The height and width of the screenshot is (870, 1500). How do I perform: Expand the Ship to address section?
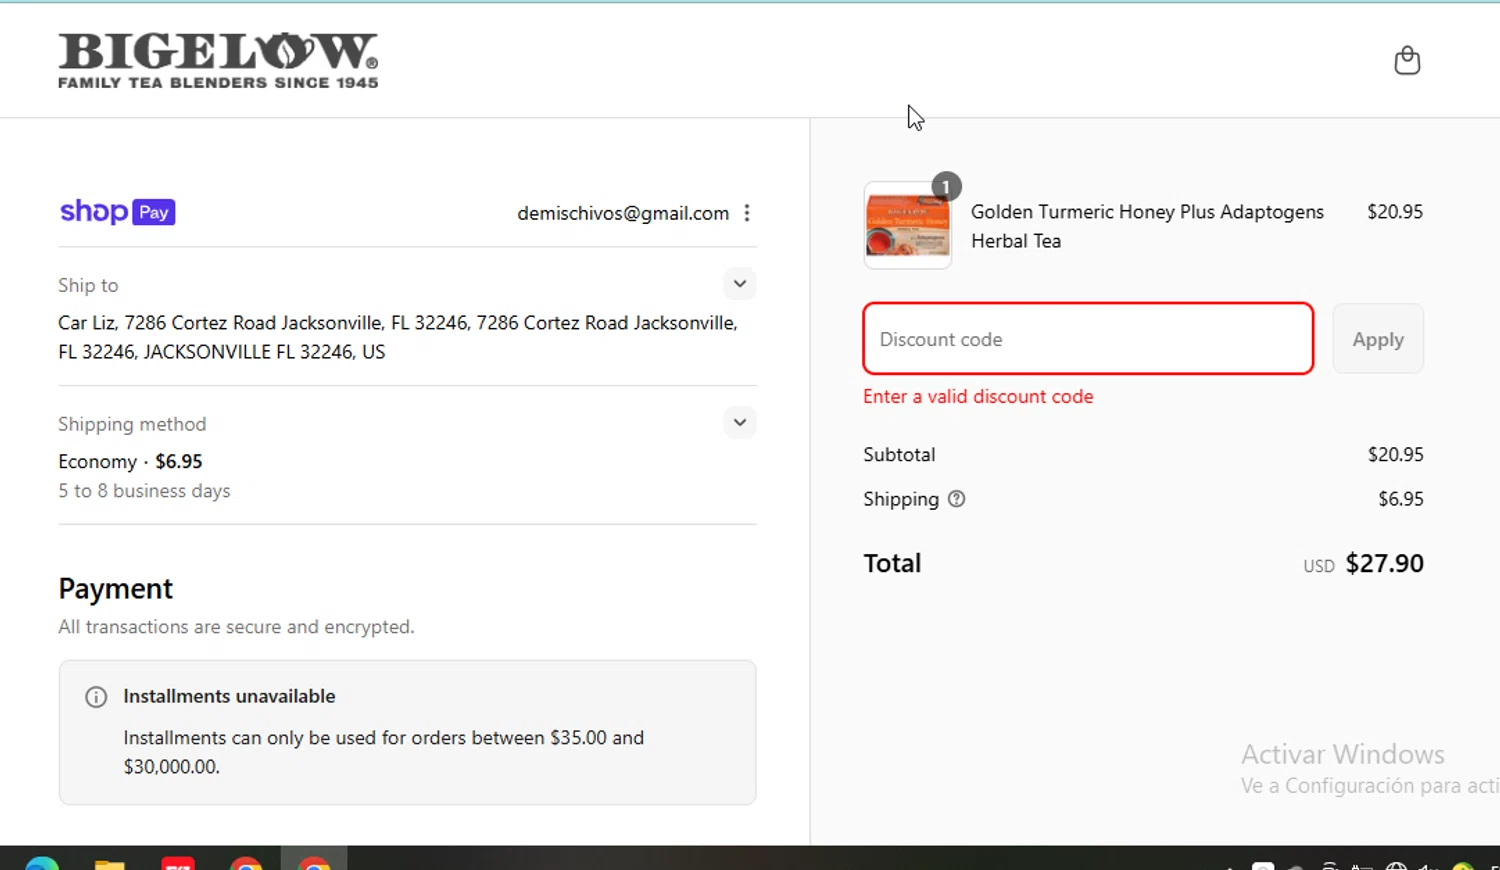tap(740, 284)
